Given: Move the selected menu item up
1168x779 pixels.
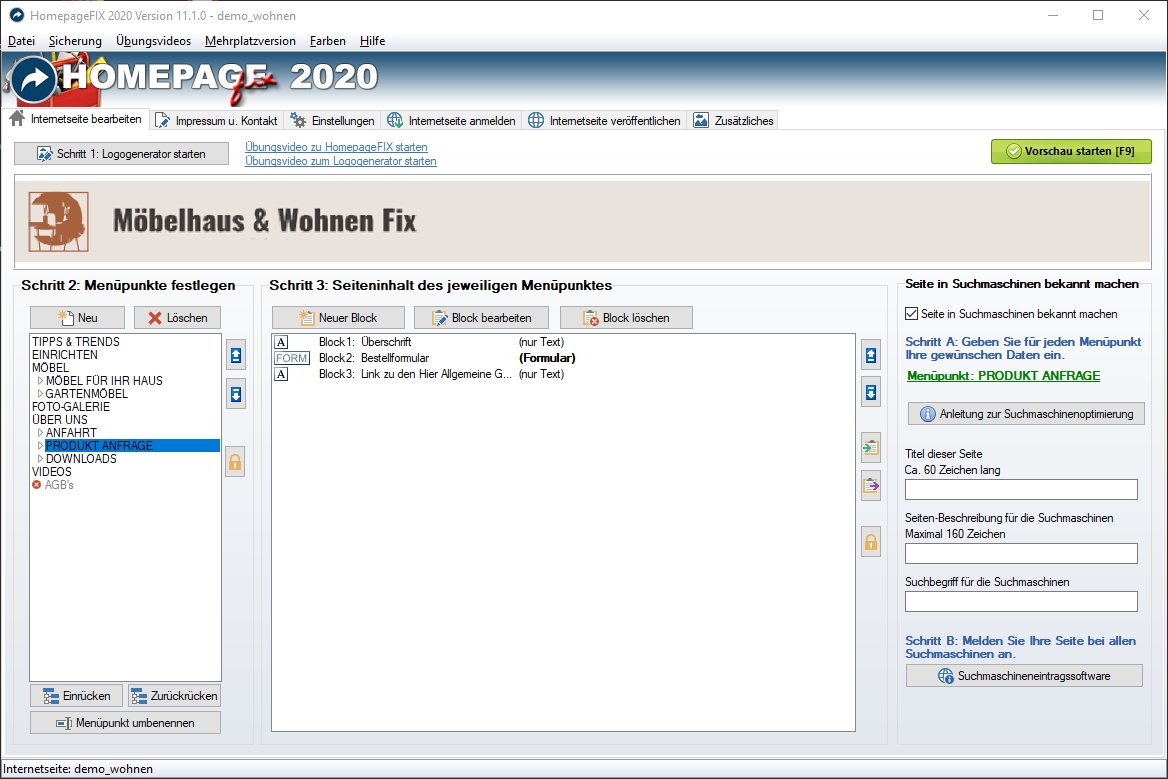Looking at the screenshot, I should pos(235,355).
